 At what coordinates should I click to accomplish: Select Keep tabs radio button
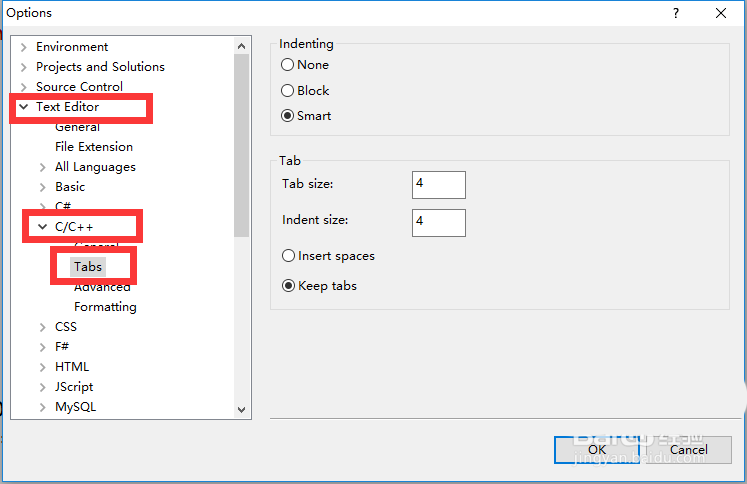pyautogui.click(x=289, y=286)
